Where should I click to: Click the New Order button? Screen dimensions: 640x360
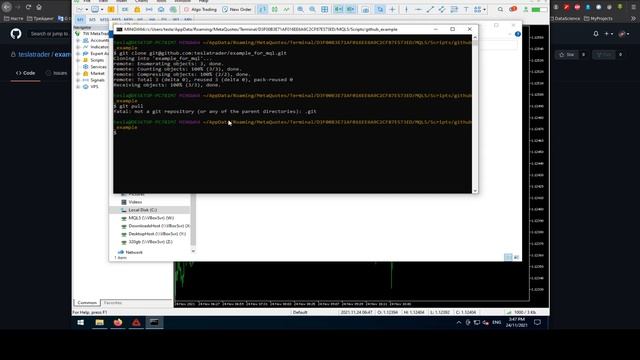(x=237, y=9)
